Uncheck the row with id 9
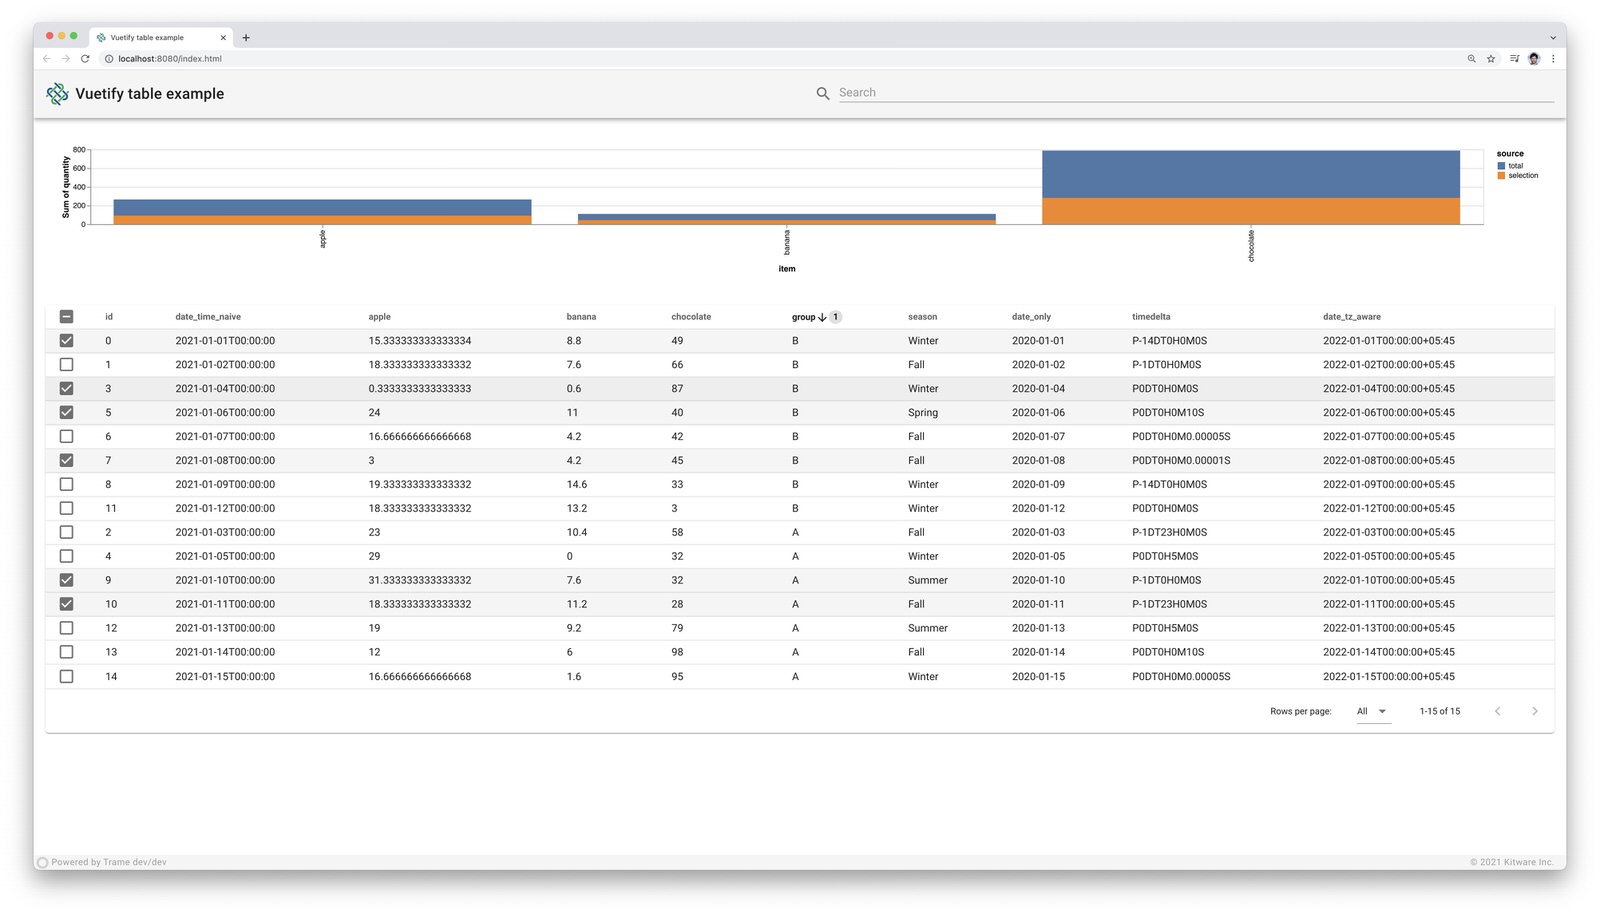 point(66,580)
